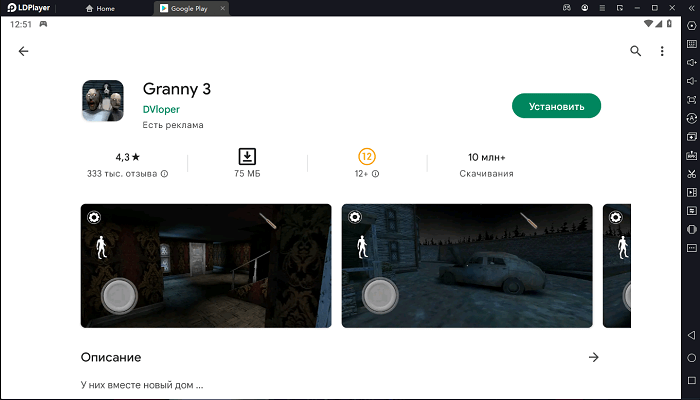Image resolution: width=700 pixels, height=400 pixels.
Task: Click Android back triangle in sidebar
Action: pyautogui.click(x=692, y=335)
